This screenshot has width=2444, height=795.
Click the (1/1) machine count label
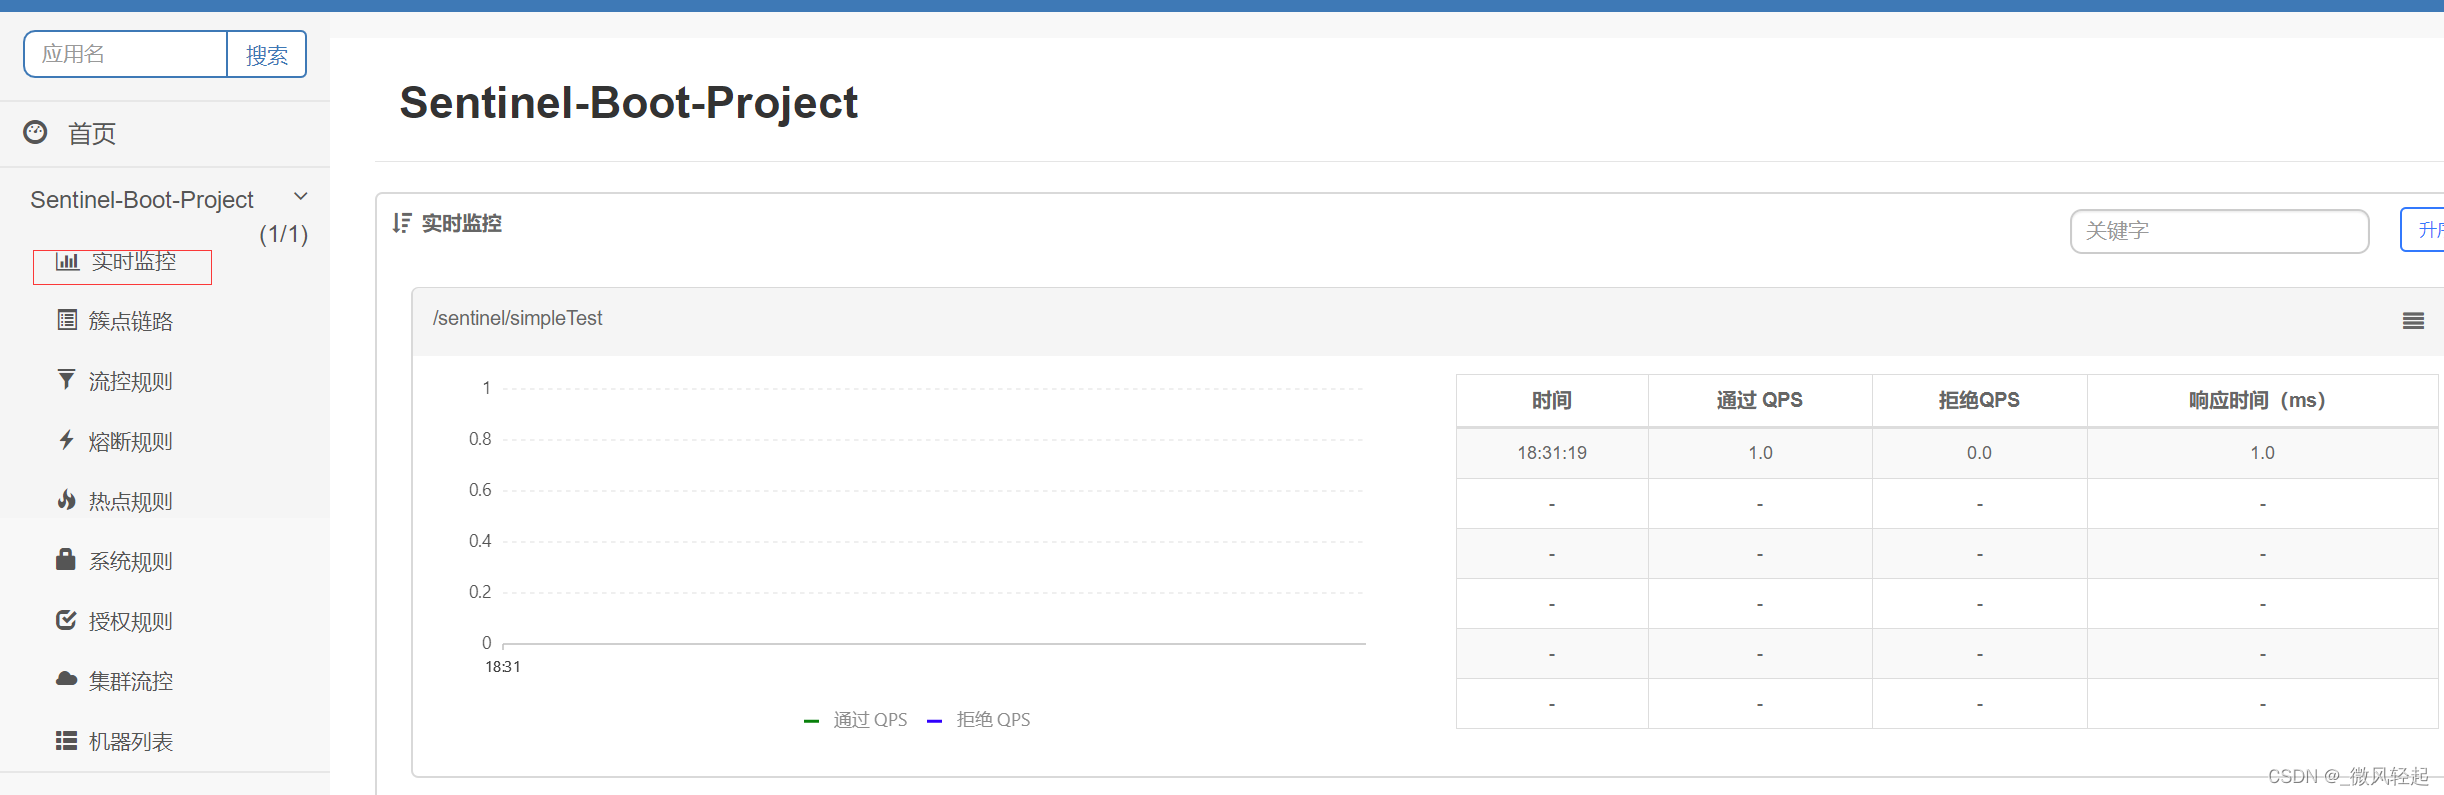point(283,234)
